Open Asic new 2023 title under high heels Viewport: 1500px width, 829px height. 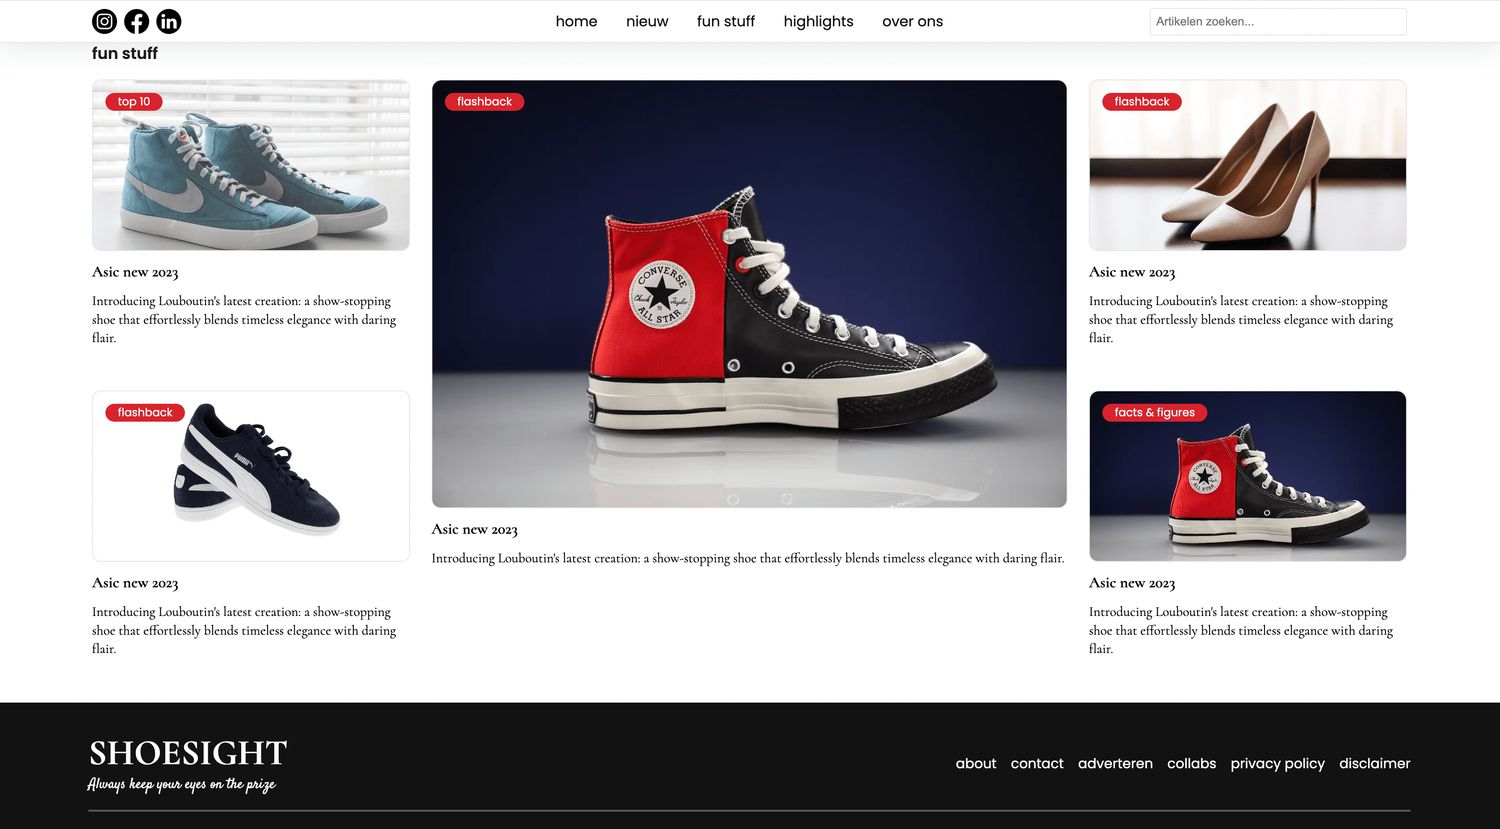coord(1132,272)
